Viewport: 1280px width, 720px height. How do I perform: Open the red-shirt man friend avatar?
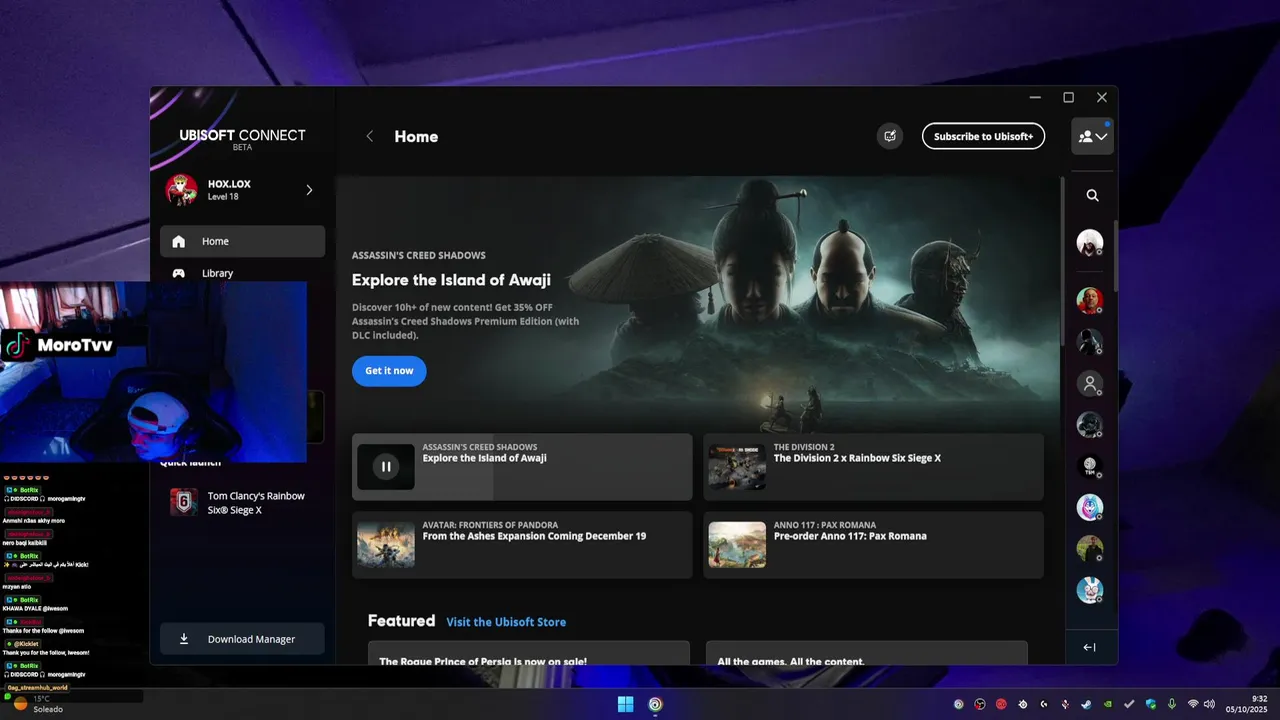tap(1089, 300)
